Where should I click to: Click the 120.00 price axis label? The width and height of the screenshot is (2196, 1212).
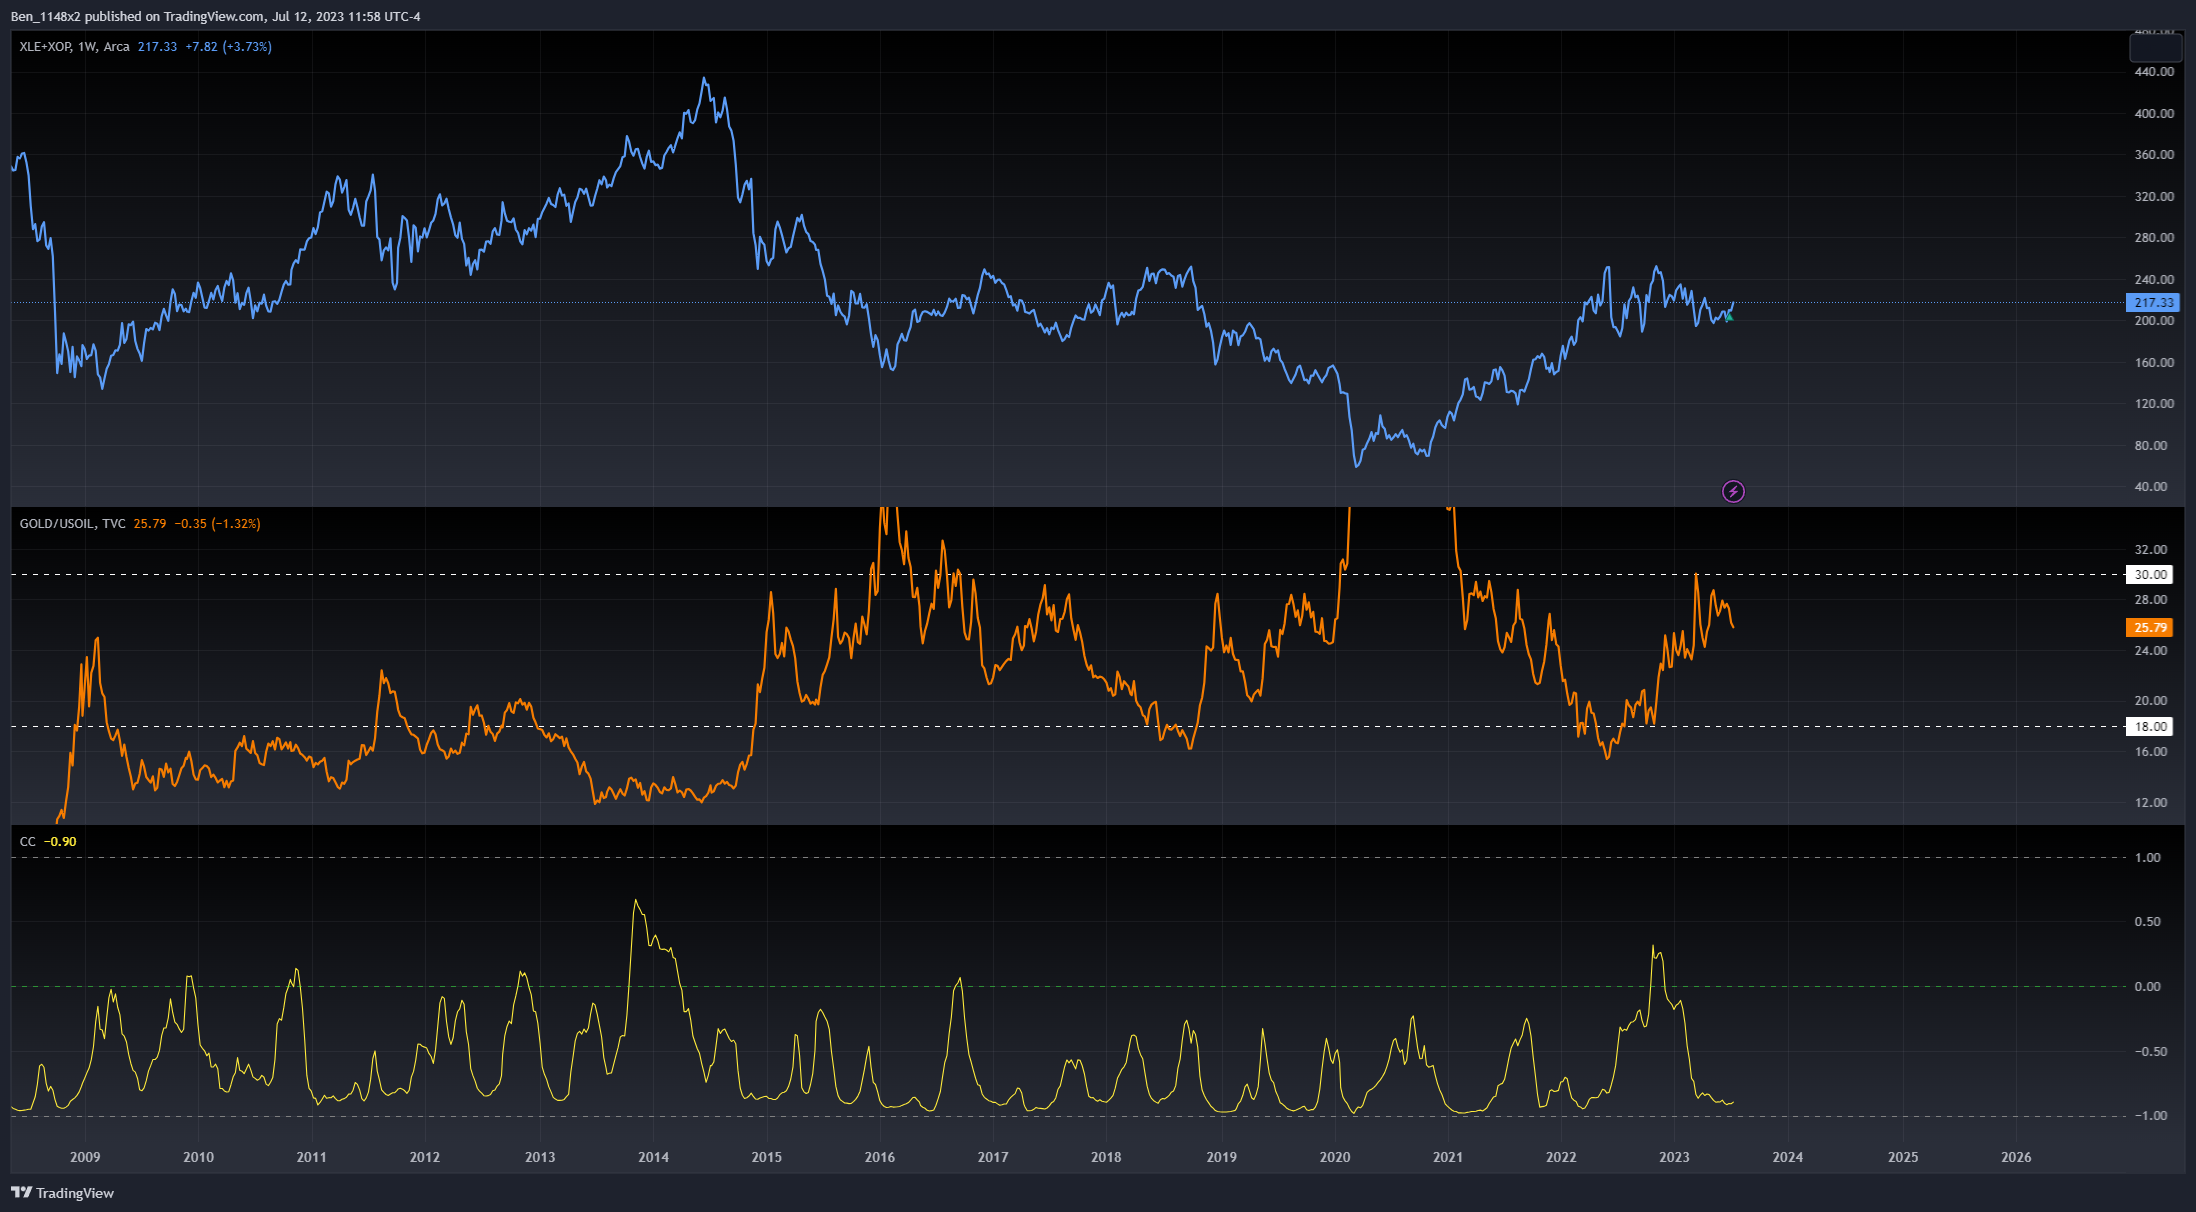2154,404
